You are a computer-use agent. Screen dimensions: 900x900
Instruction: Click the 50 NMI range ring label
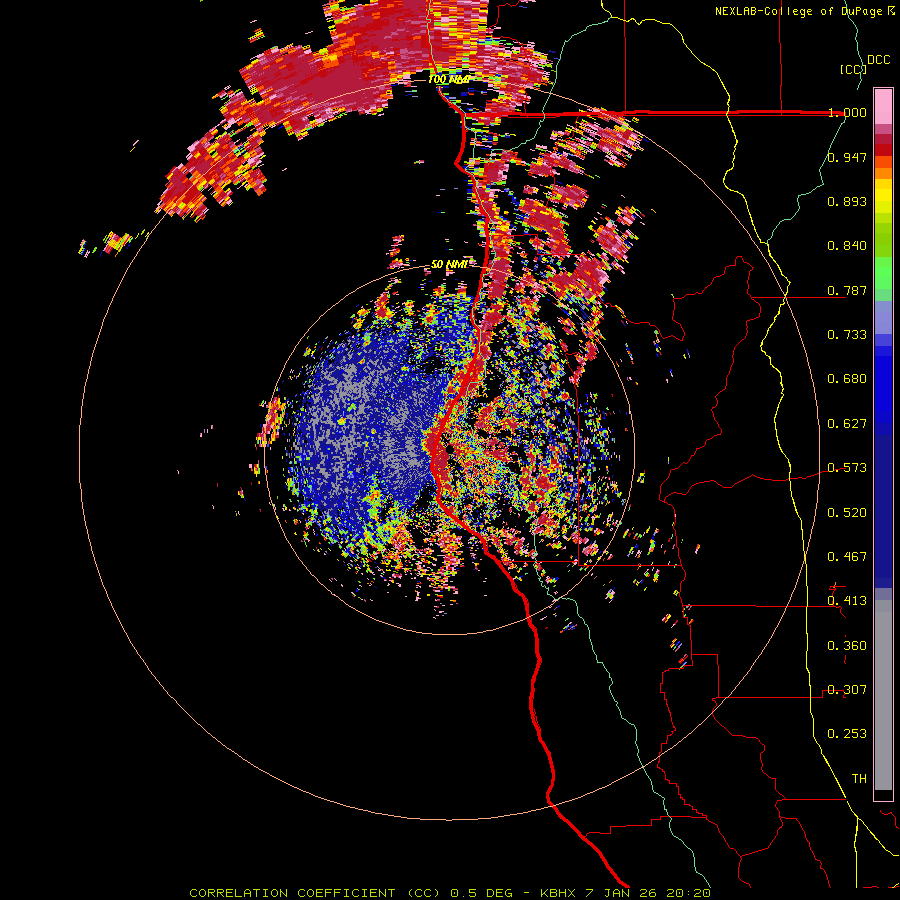[449, 265]
